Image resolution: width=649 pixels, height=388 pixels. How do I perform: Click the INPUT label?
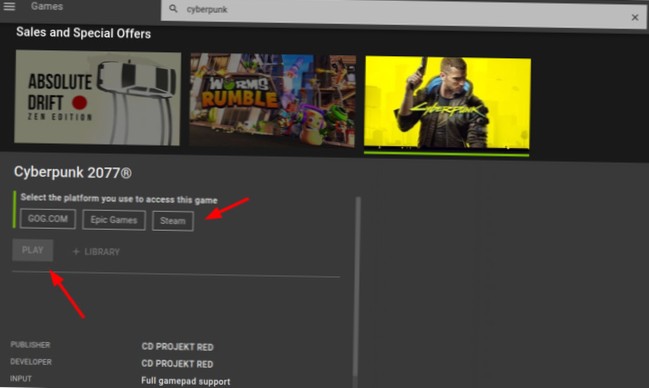21,378
